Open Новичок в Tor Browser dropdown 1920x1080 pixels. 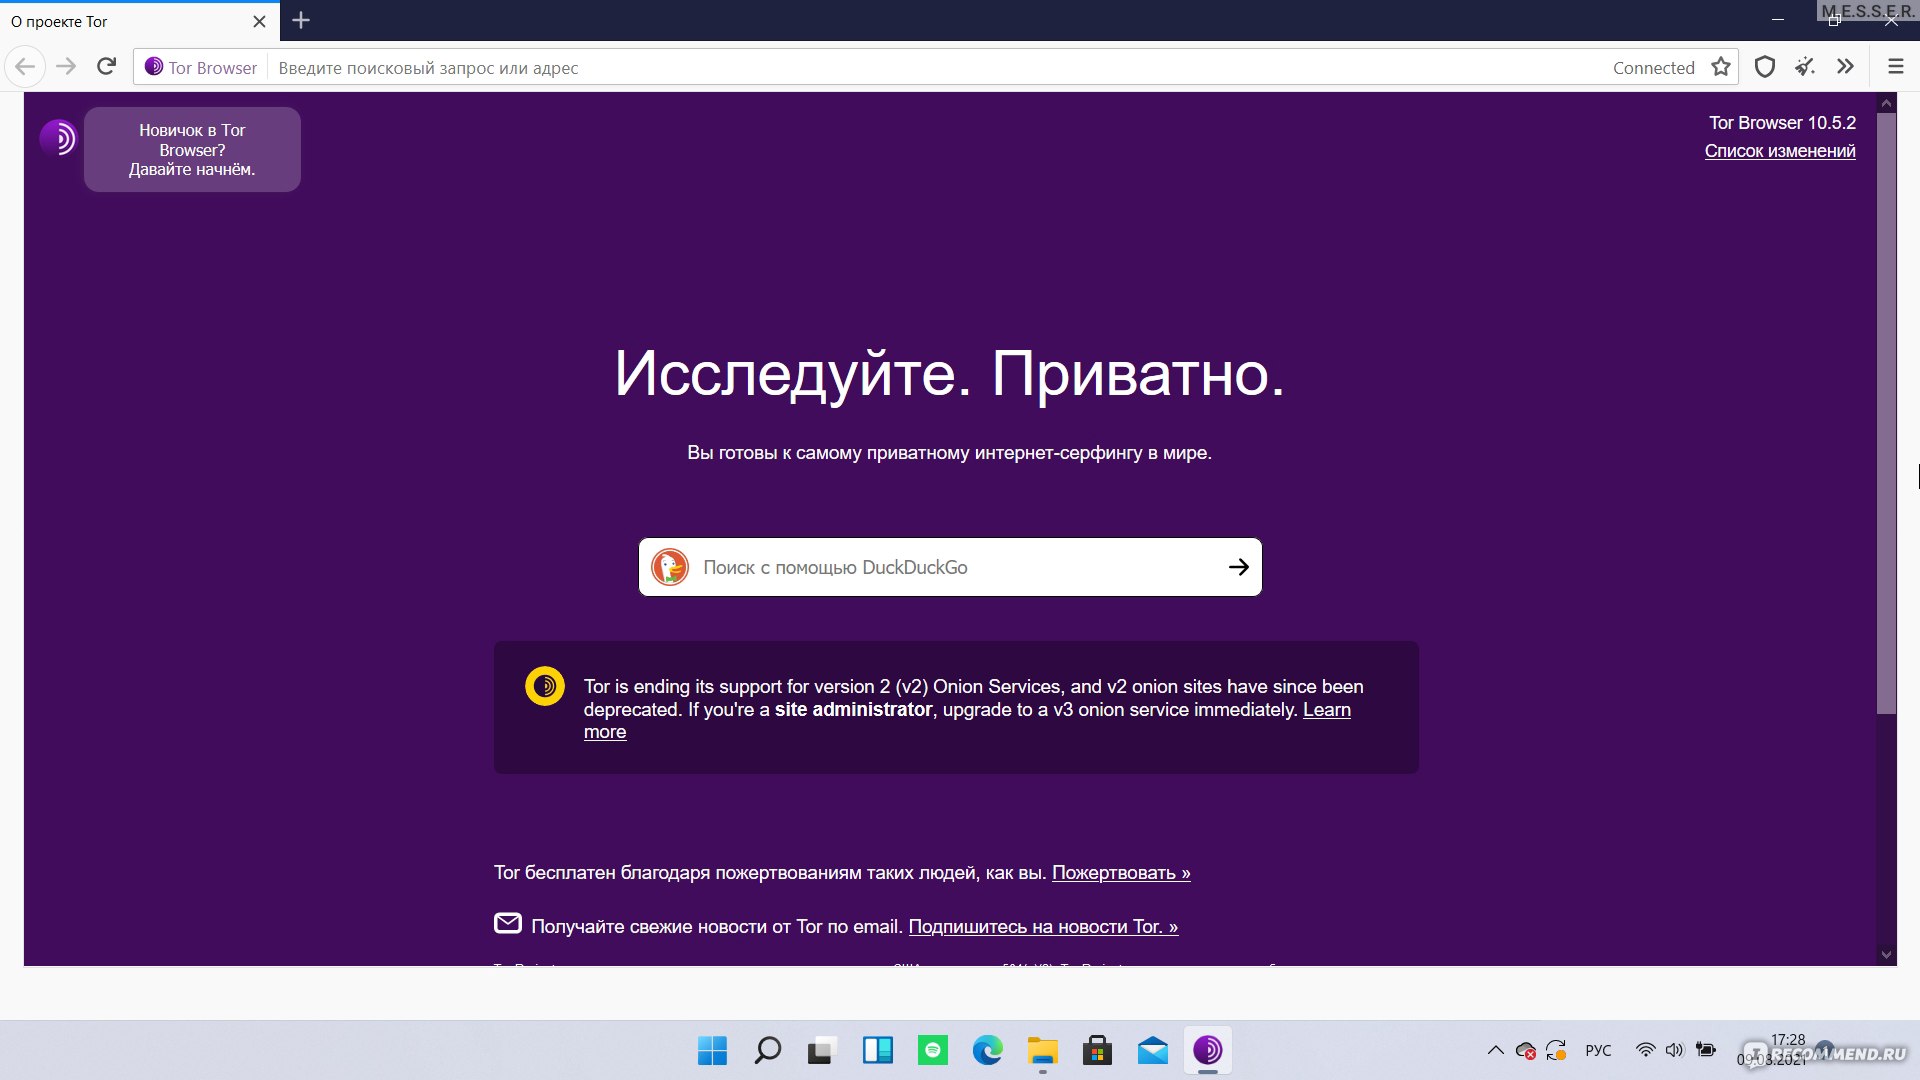[x=194, y=149]
